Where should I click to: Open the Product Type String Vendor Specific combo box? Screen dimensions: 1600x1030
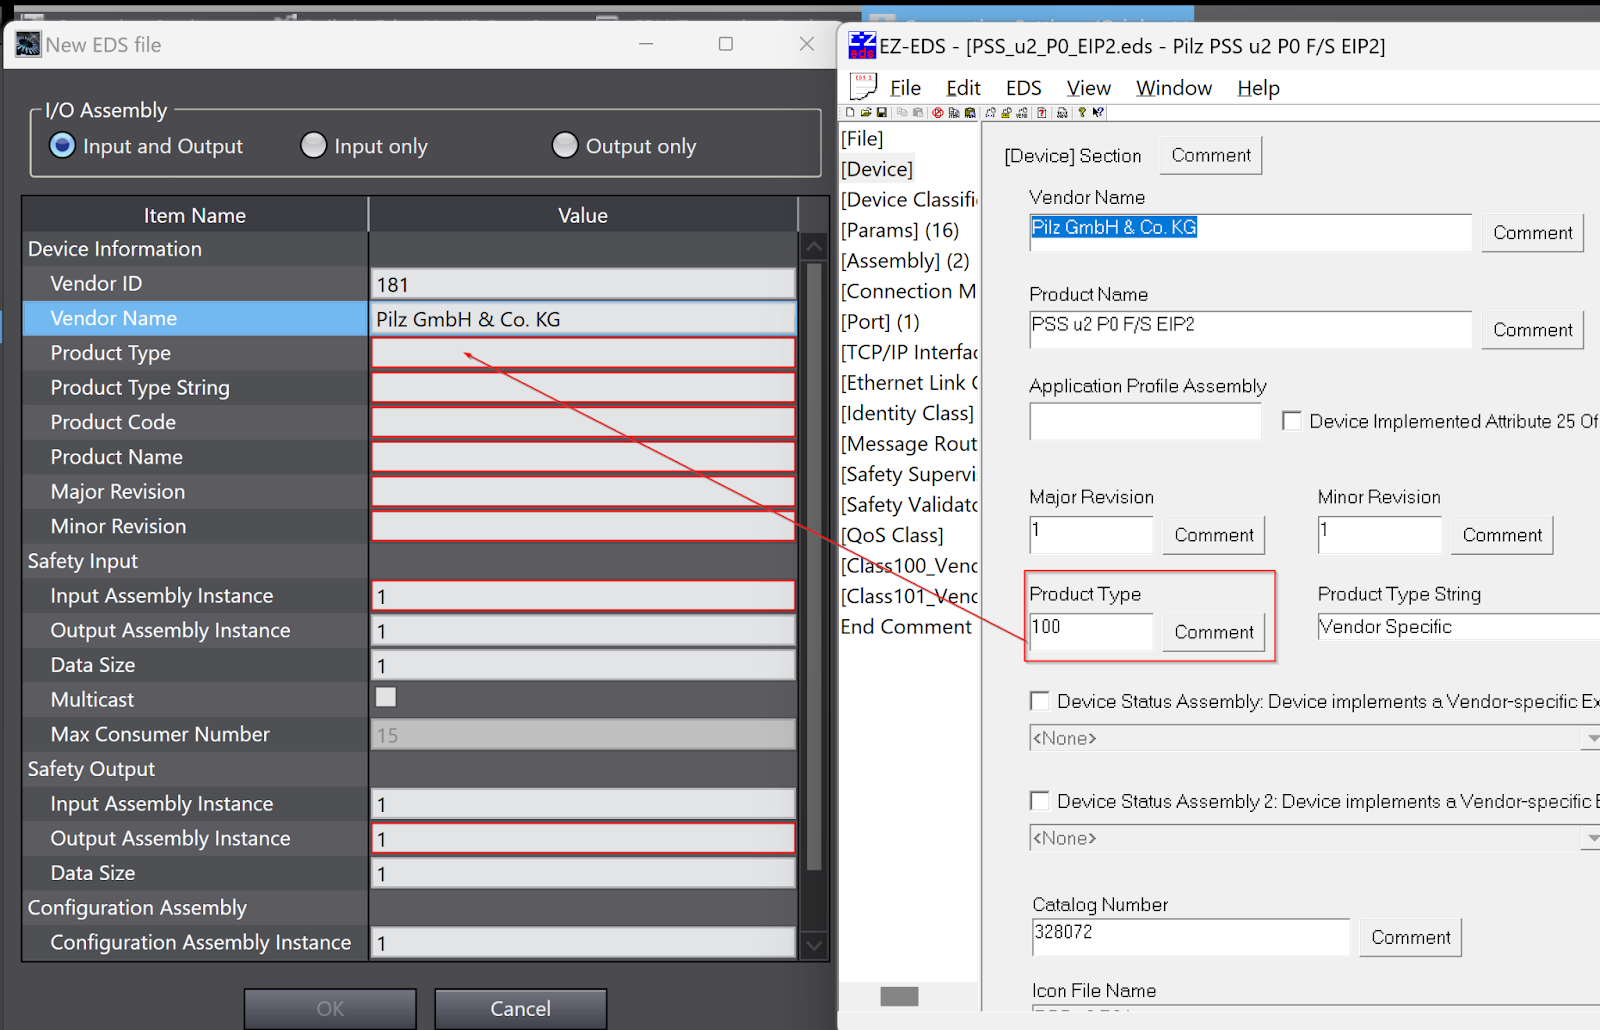[1459, 627]
